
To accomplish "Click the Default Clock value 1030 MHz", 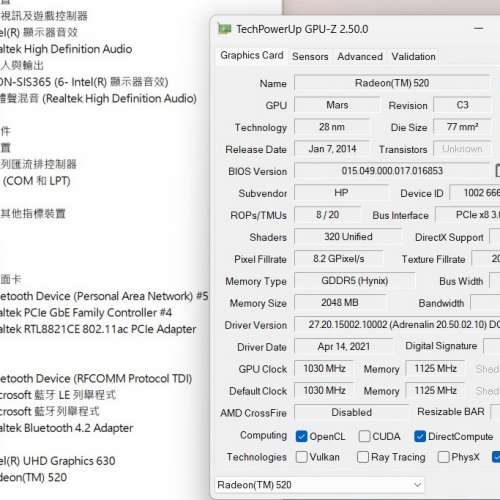I will (x=324, y=391).
